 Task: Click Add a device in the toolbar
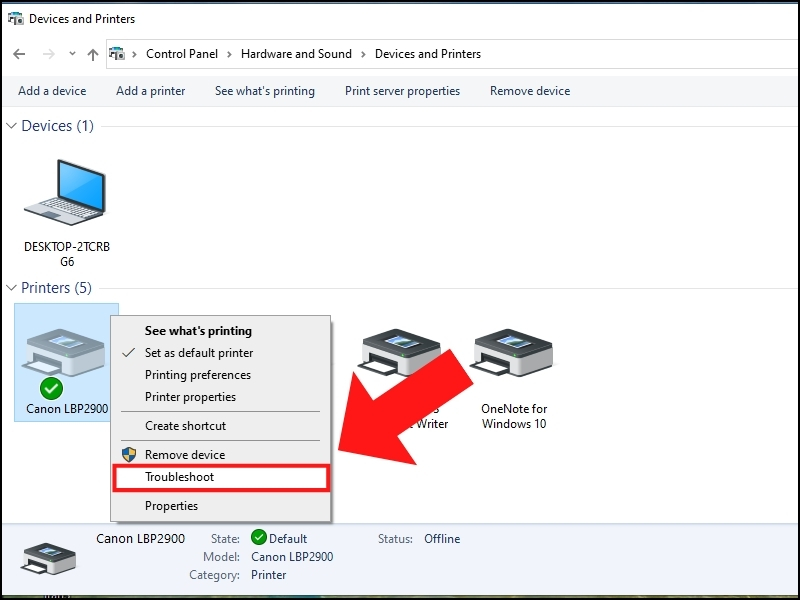pos(52,91)
